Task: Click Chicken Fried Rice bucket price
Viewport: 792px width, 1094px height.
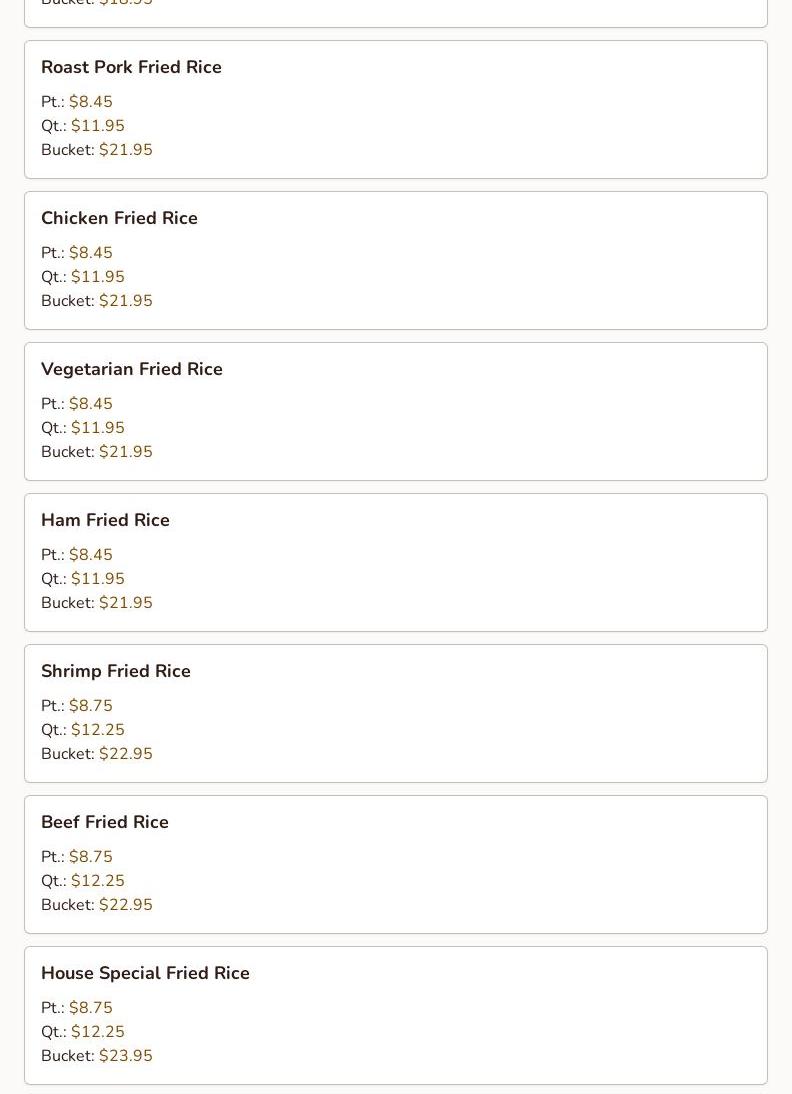Action: click(125, 301)
